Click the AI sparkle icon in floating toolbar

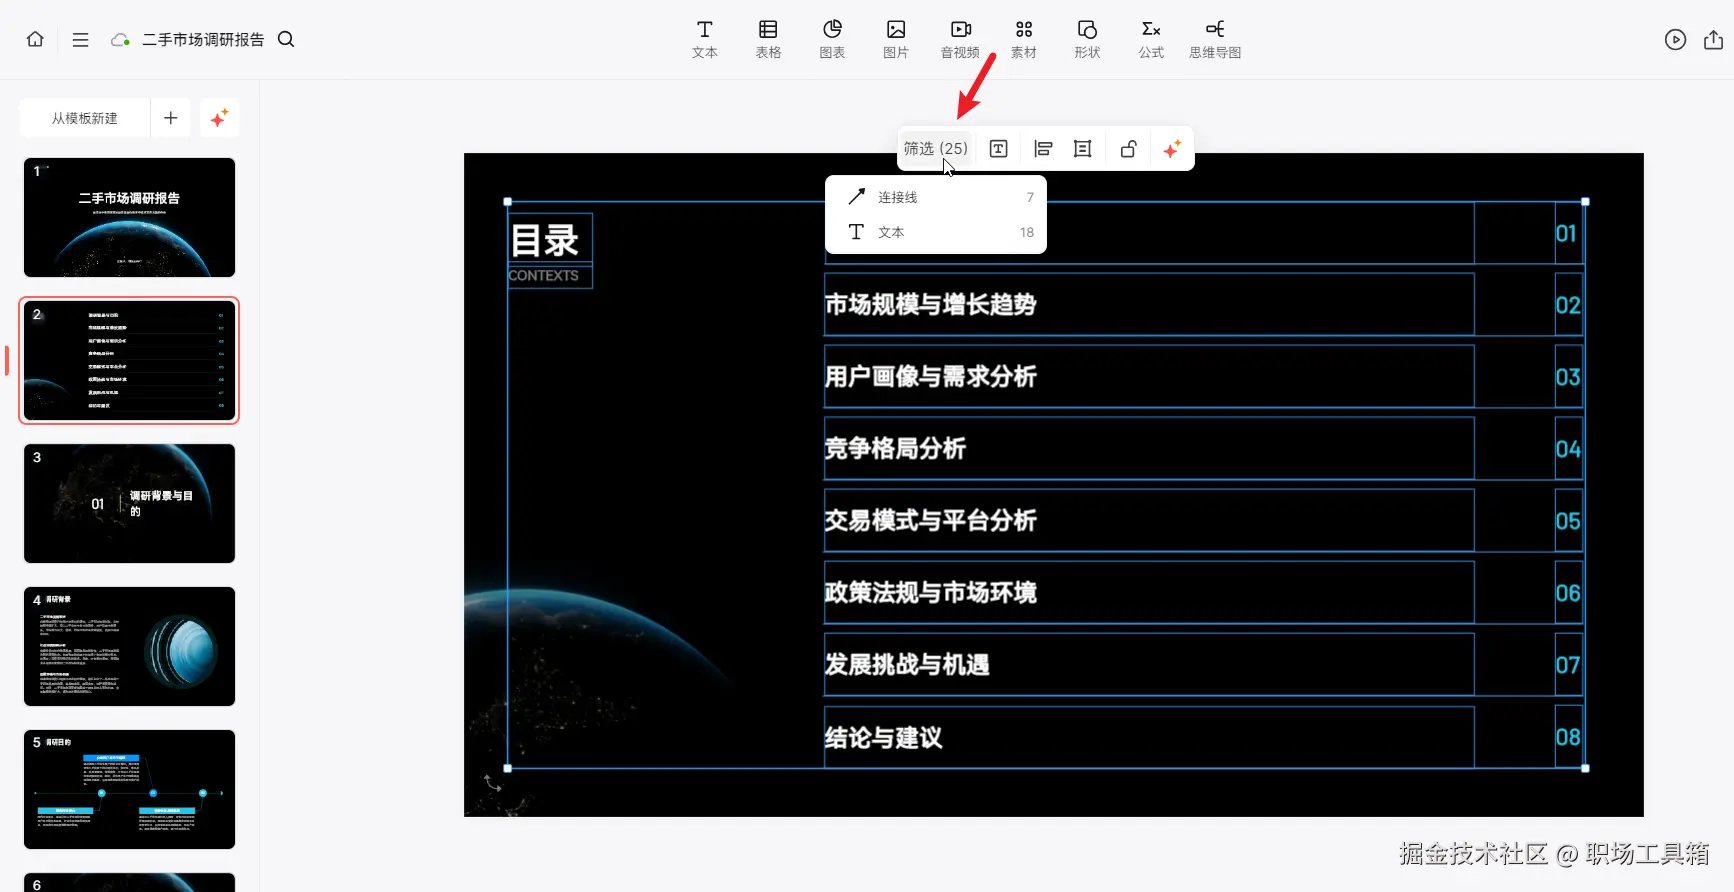[1172, 149]
